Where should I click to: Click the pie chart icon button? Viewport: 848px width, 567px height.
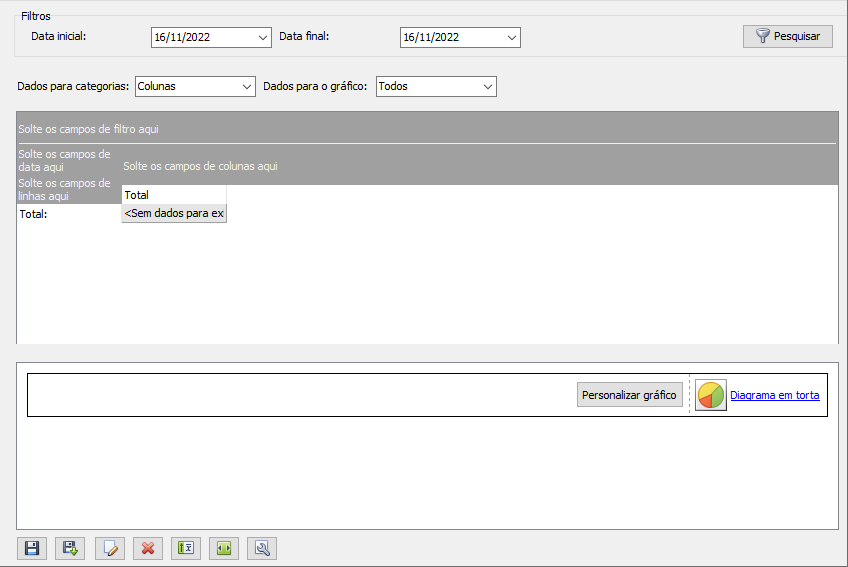[x=711, y=395]
